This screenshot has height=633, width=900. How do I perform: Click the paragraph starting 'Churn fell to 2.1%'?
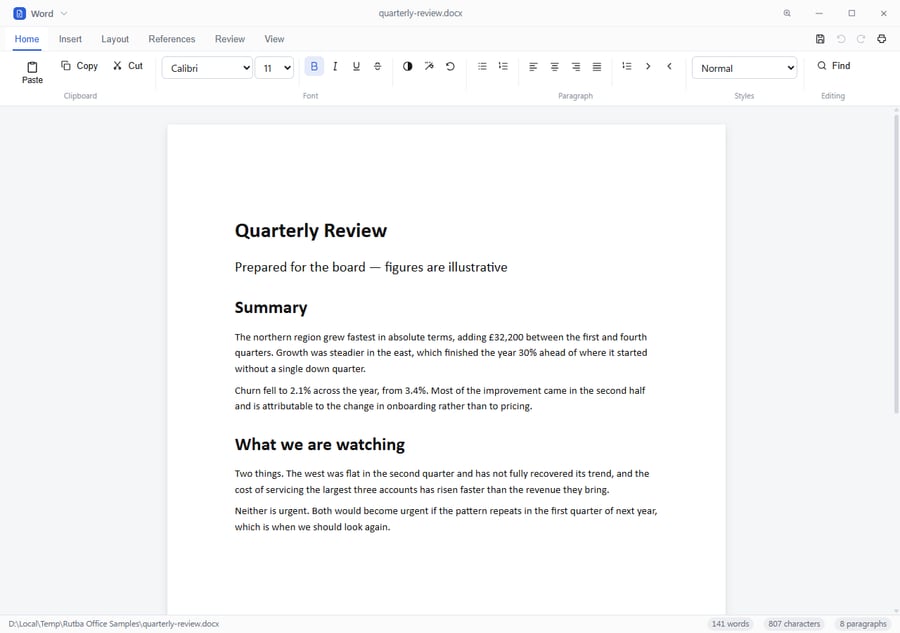point(440,398)
